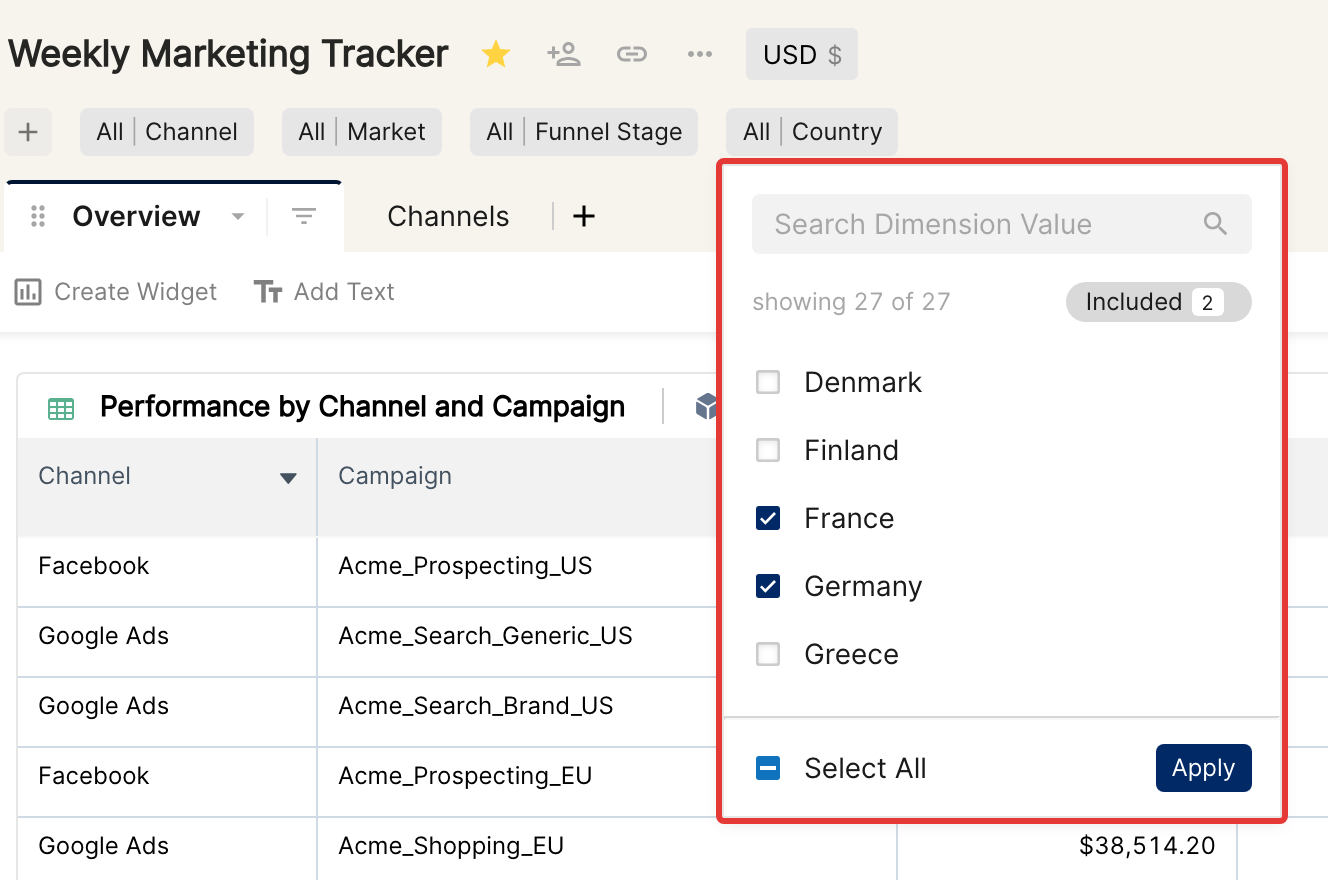Open the filter lines icon beside Overview
Viewport: 1328px width, 880px height.
point(304,216)
